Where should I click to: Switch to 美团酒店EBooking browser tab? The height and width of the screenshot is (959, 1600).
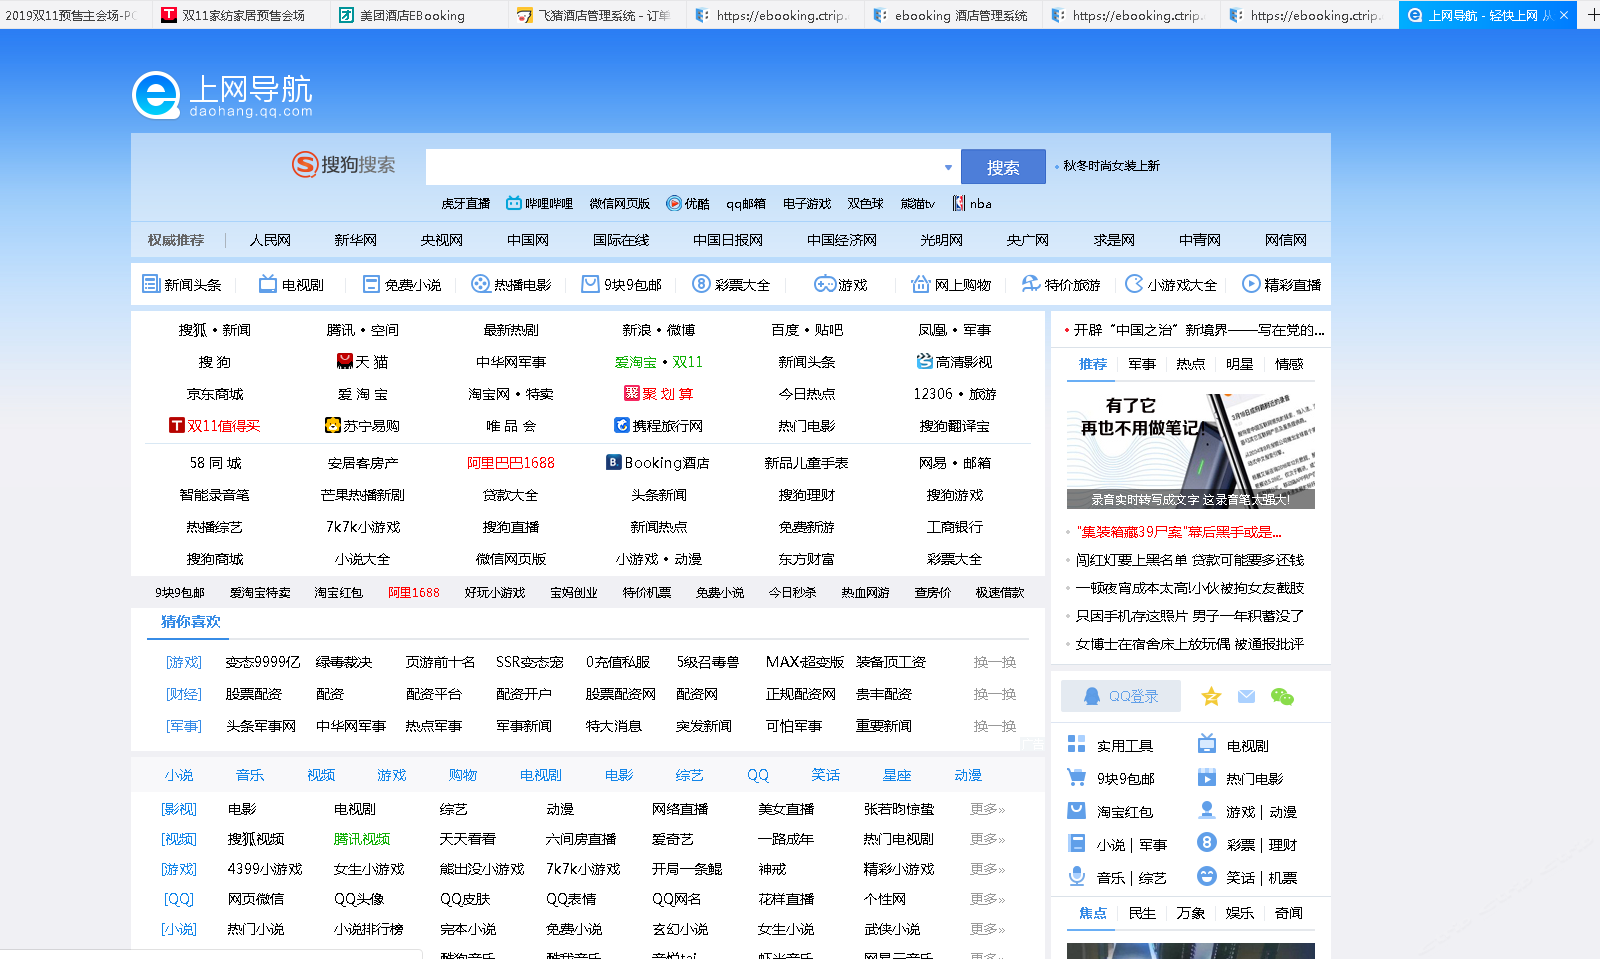click(x=421, y=15)
